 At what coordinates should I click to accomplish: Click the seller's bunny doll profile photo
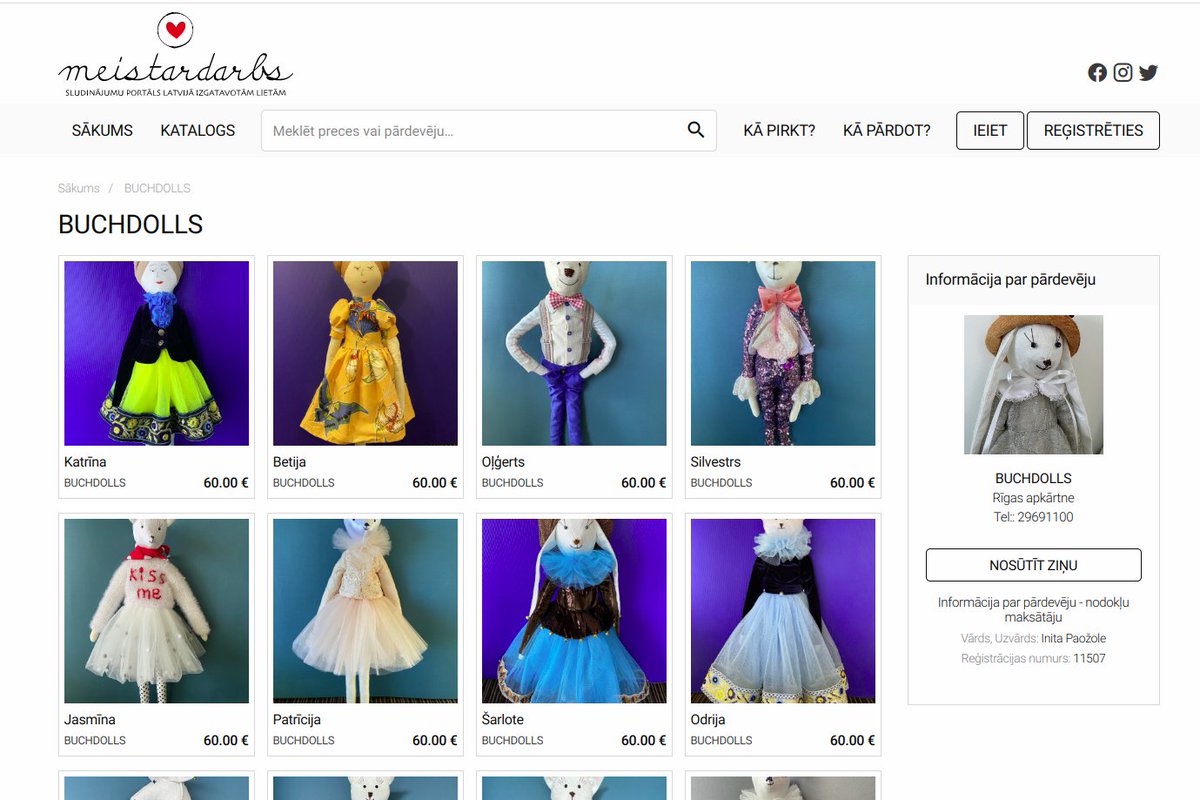click(x=1033, y=385)
